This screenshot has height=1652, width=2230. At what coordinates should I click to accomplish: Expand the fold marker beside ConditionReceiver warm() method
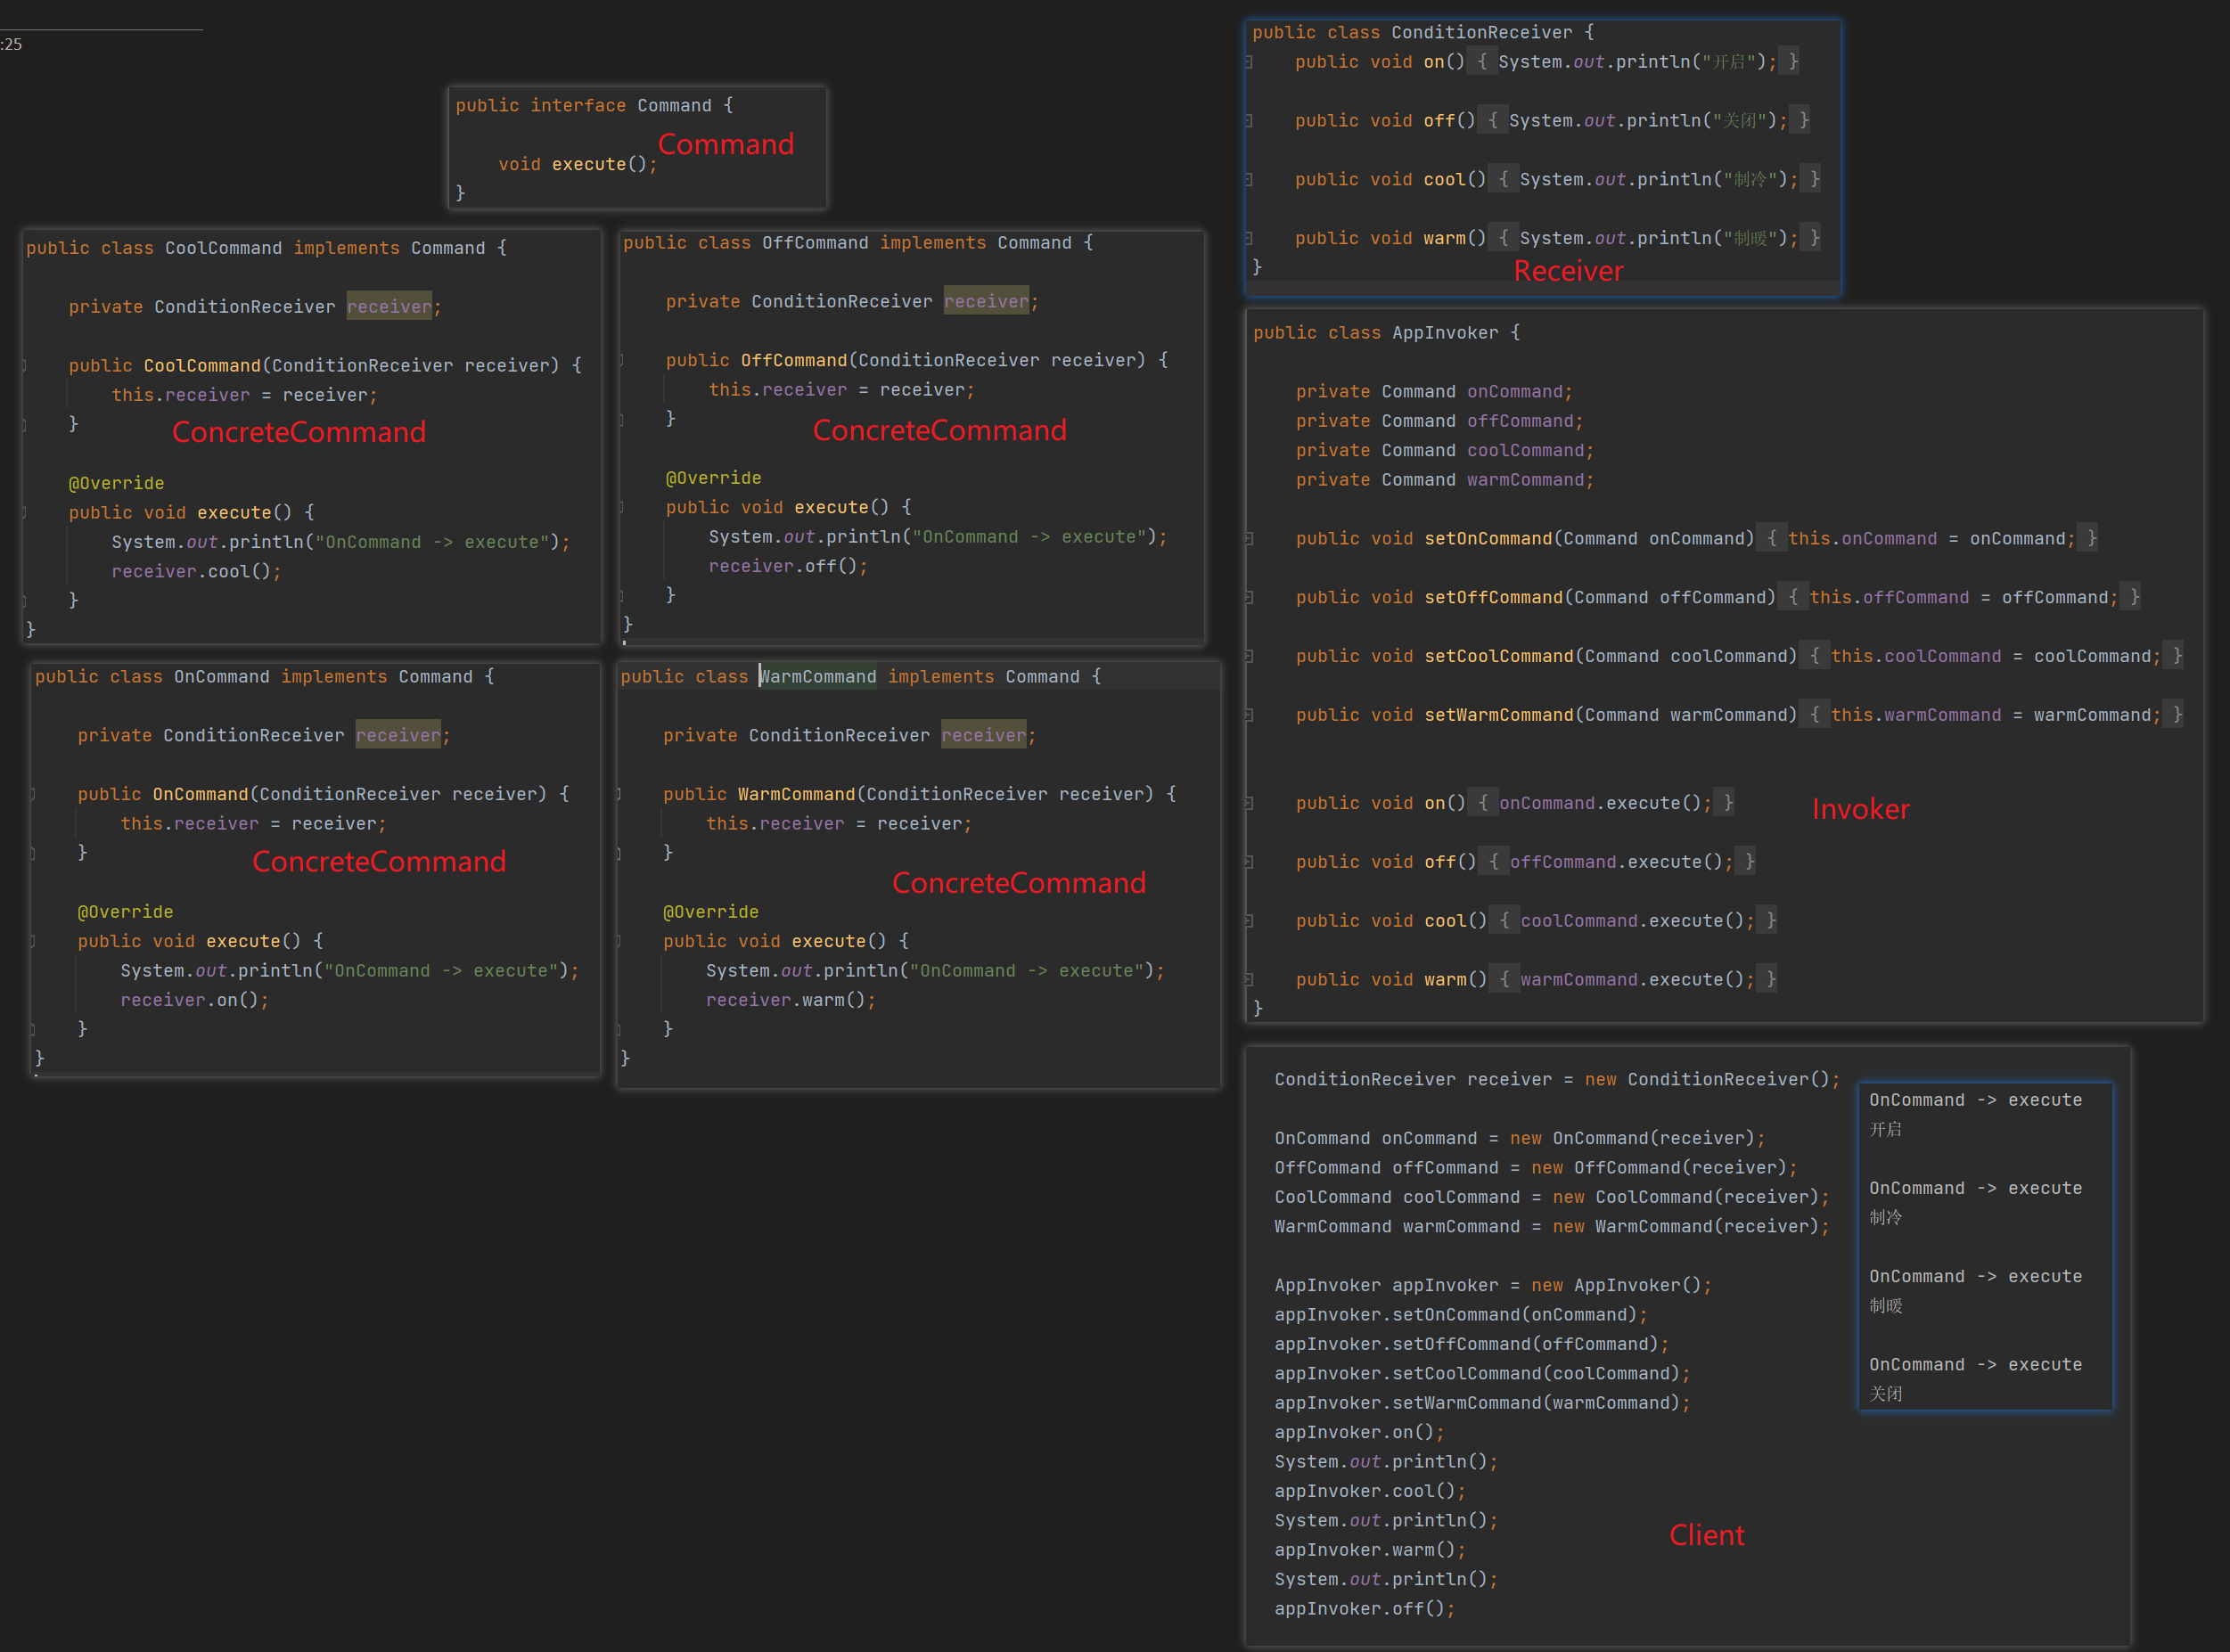click(x=1249, y=239)
